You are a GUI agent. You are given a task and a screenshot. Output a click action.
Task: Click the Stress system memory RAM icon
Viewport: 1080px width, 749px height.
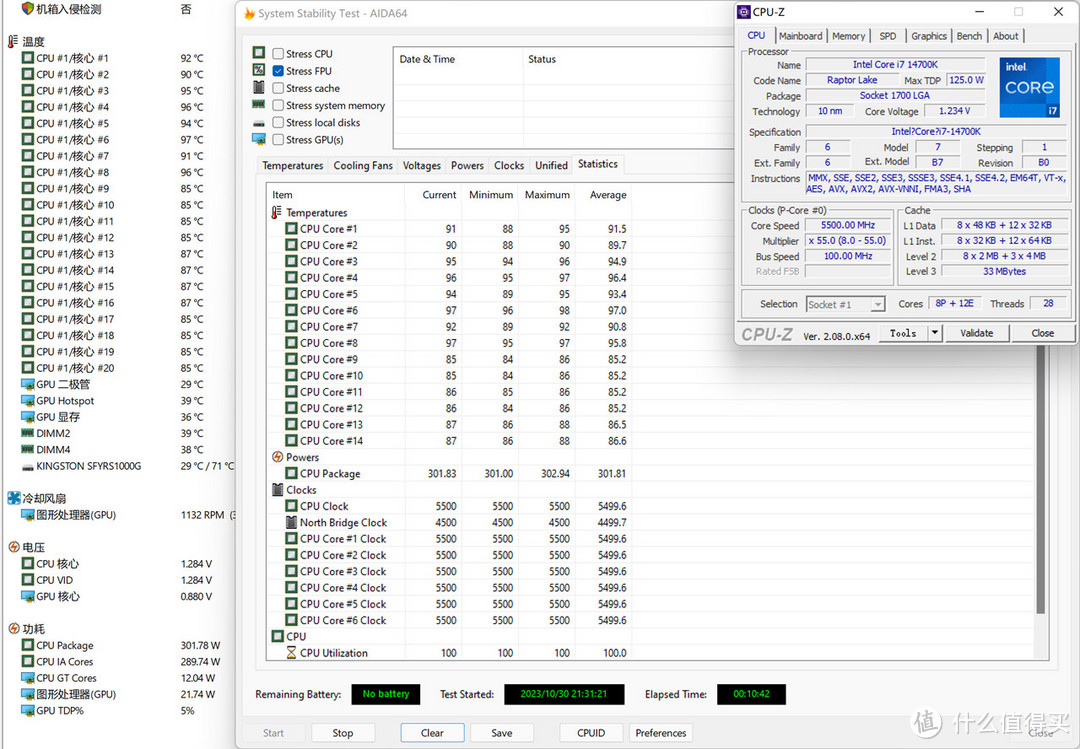coord(258,105)
